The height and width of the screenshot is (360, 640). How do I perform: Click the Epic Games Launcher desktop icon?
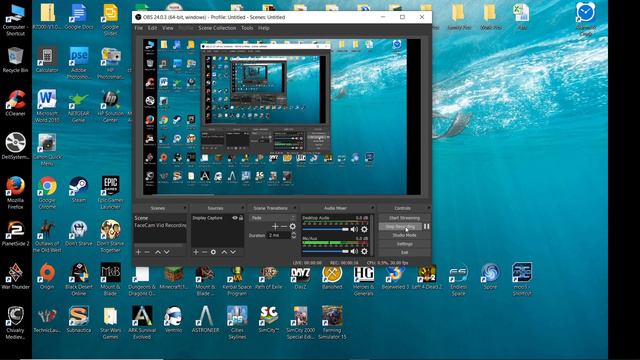pyautogui.click(x=110, y=192)
